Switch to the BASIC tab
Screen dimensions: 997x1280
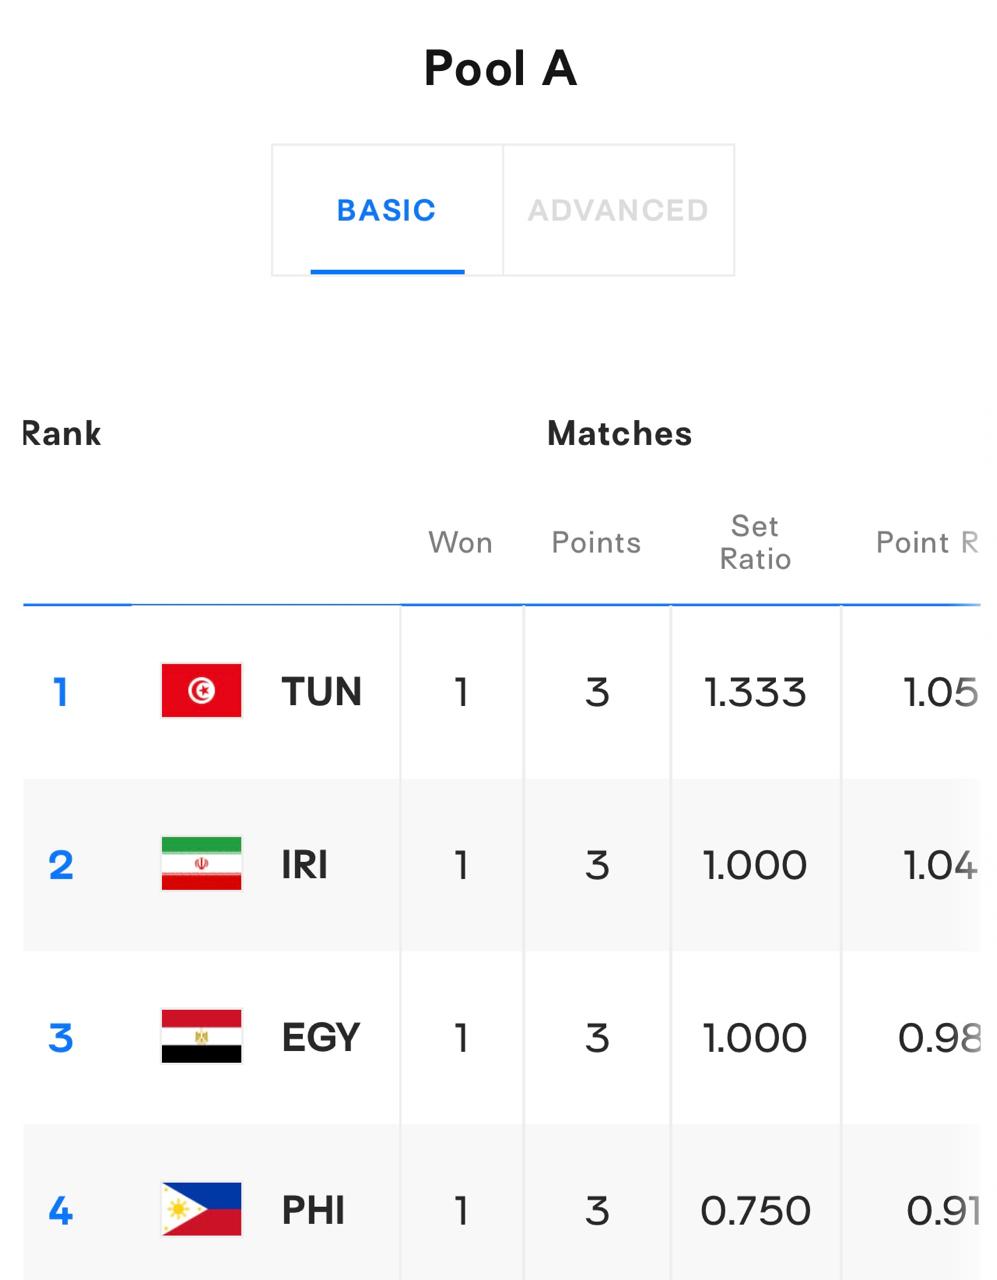point(387,210)
